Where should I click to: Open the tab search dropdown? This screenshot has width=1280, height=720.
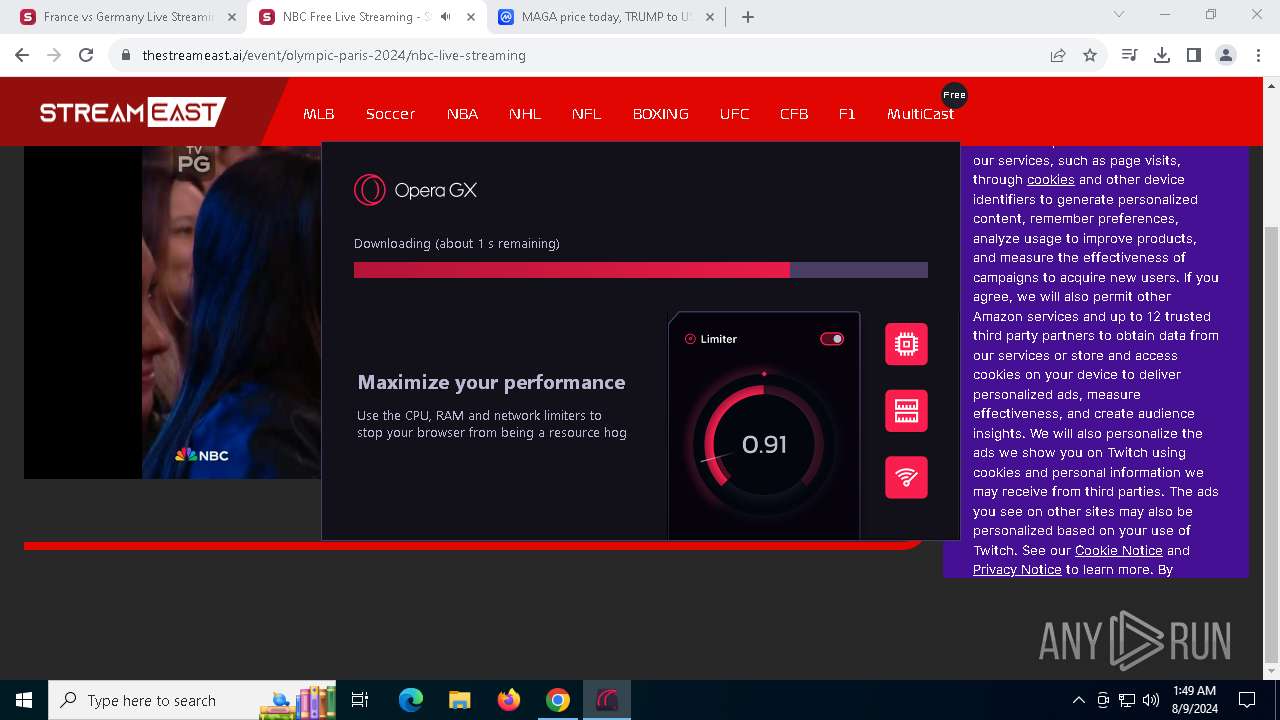coord(1119,15)
